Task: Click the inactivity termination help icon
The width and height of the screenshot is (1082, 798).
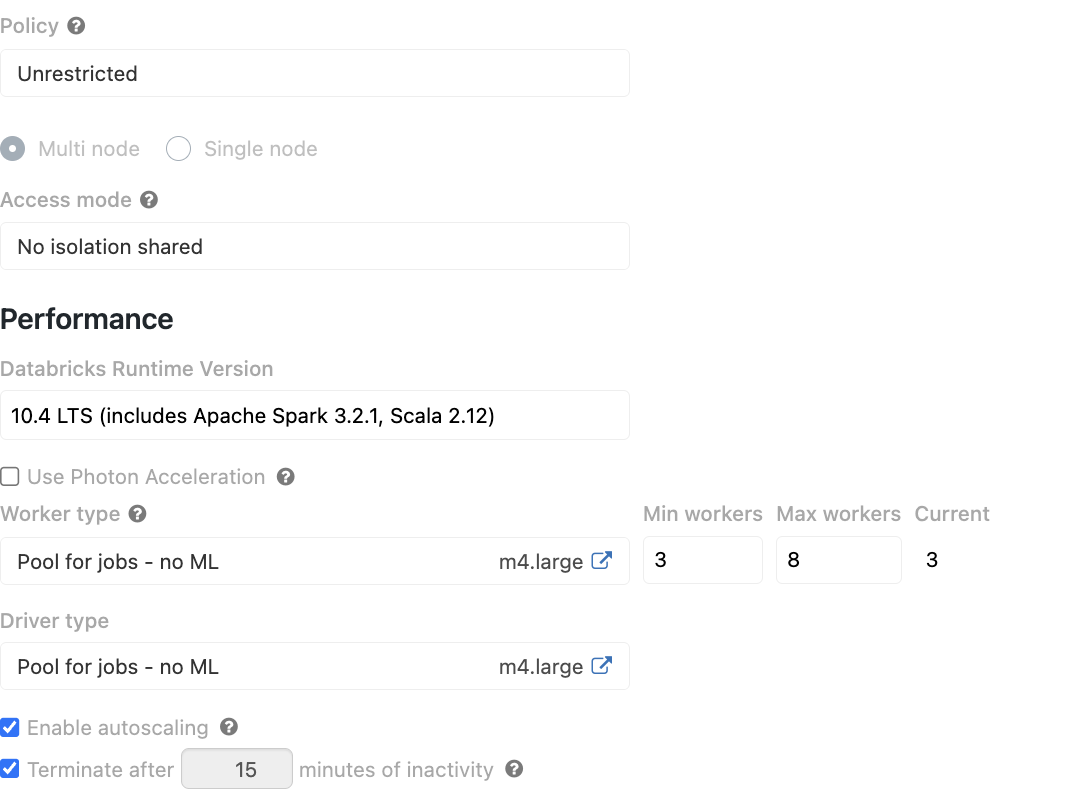Action: click(x=514, y=770)
